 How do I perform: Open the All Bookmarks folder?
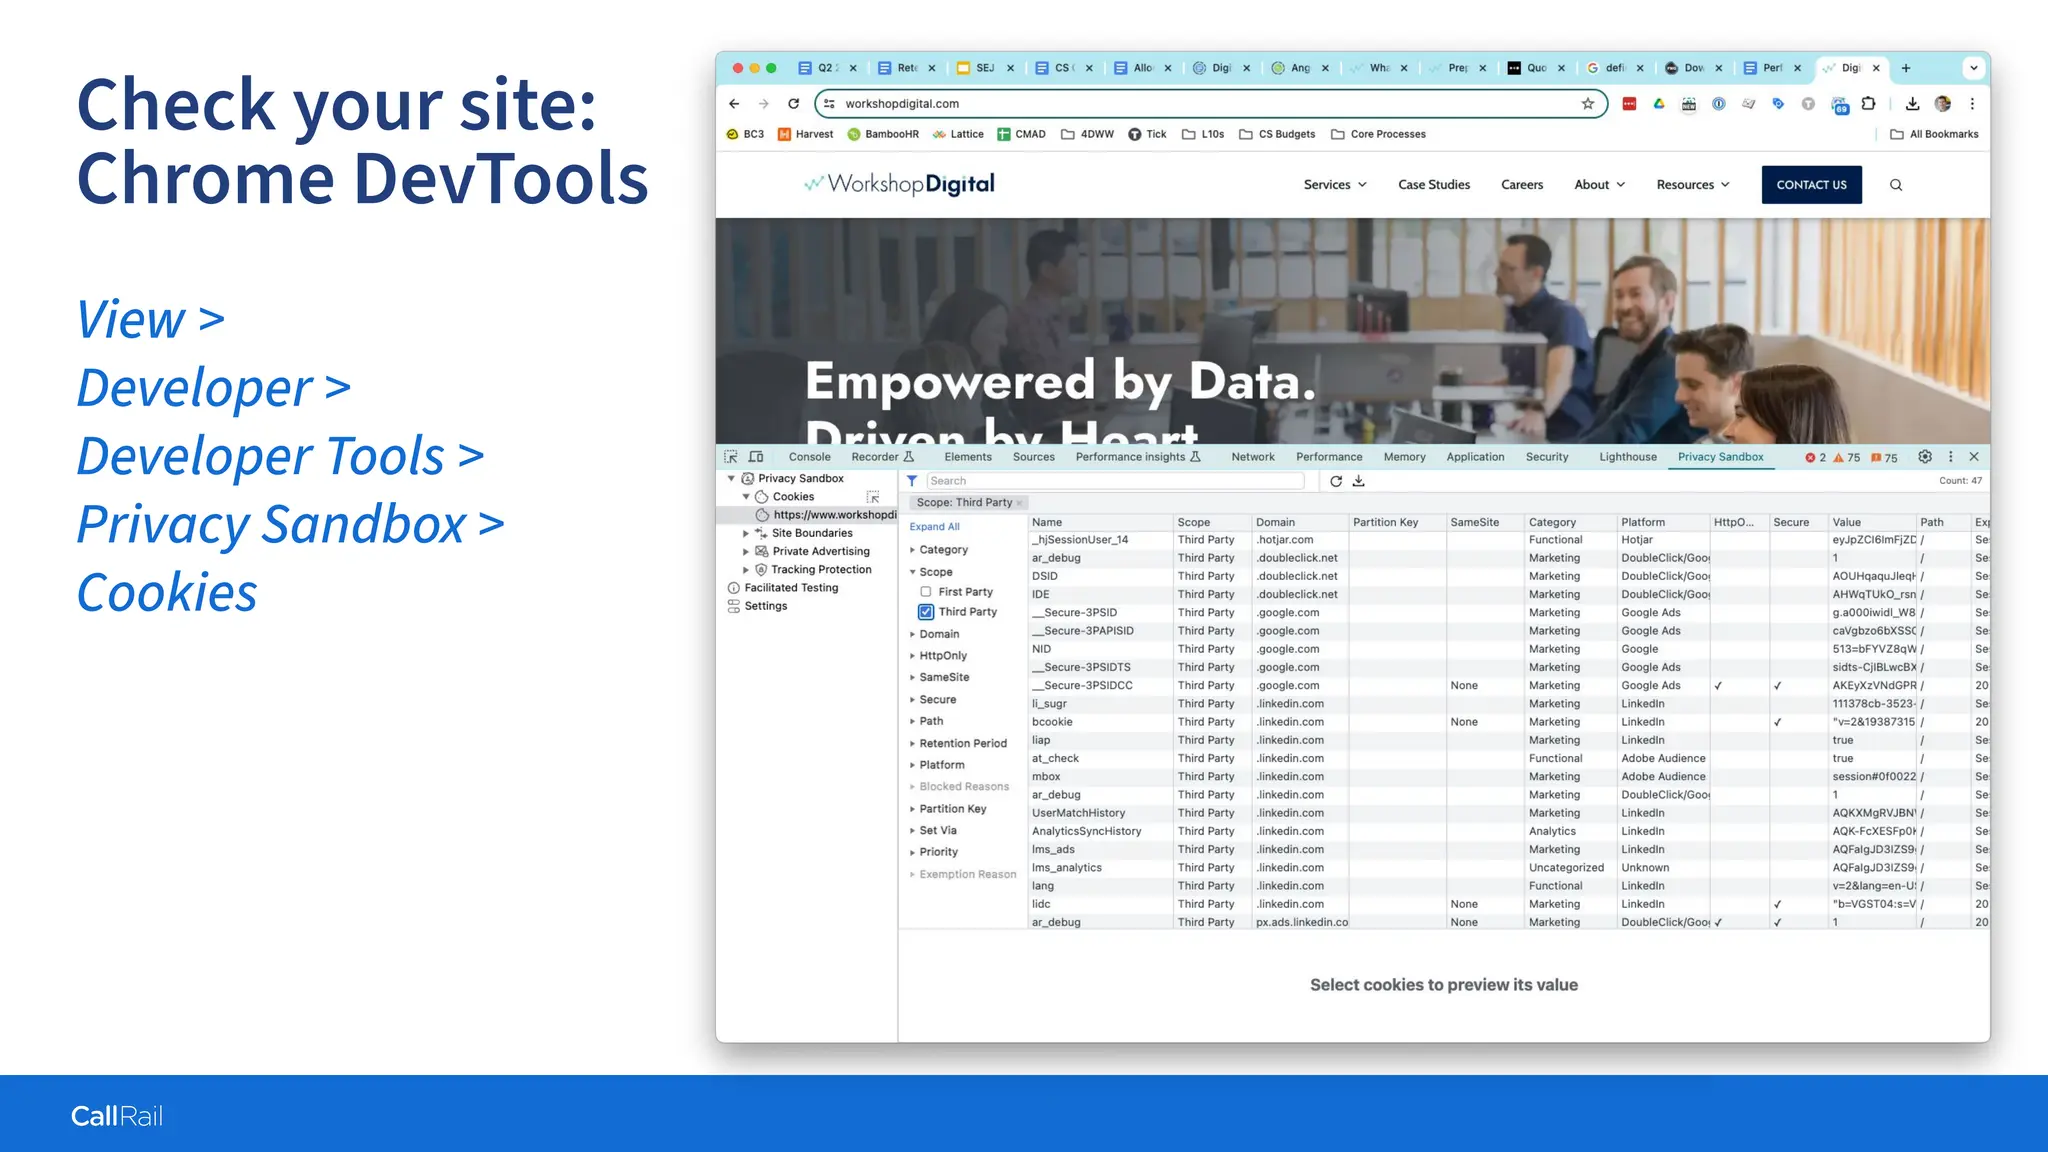(x=1934, y=134)
